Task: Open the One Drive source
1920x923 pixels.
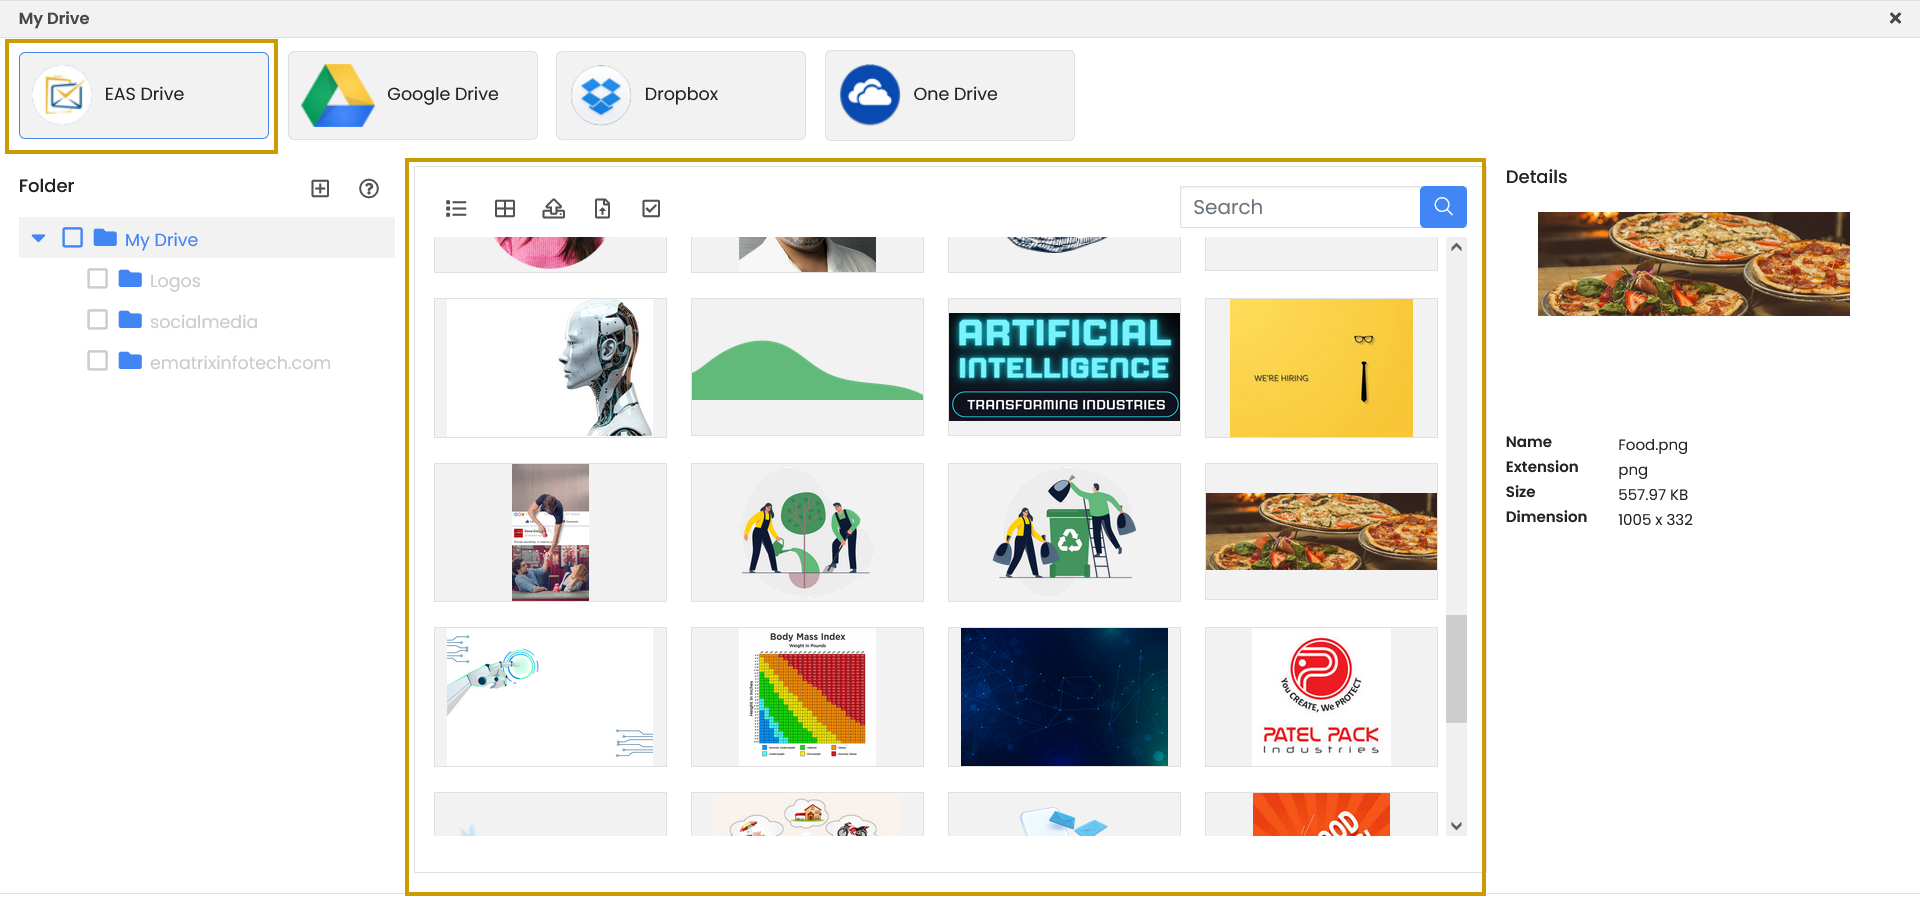Action: point(949,95)
